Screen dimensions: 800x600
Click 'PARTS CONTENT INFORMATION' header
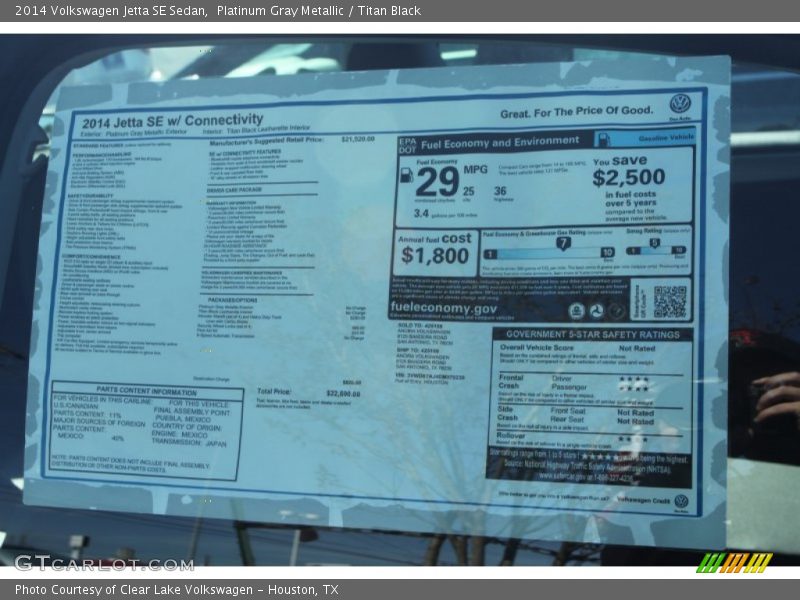click(x=146, y=391)
